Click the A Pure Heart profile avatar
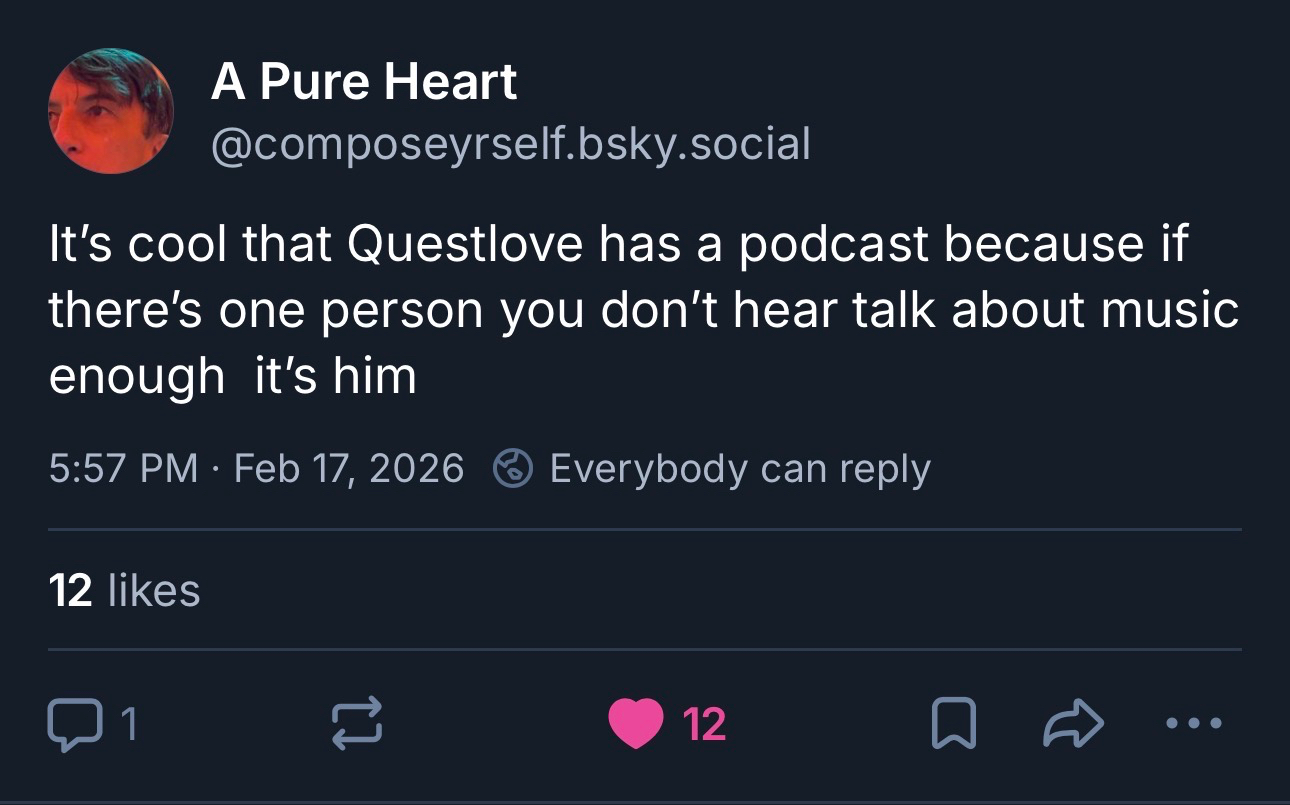Image resolution: width=1290 pixels, height=805 pixels. coord(111,111)
